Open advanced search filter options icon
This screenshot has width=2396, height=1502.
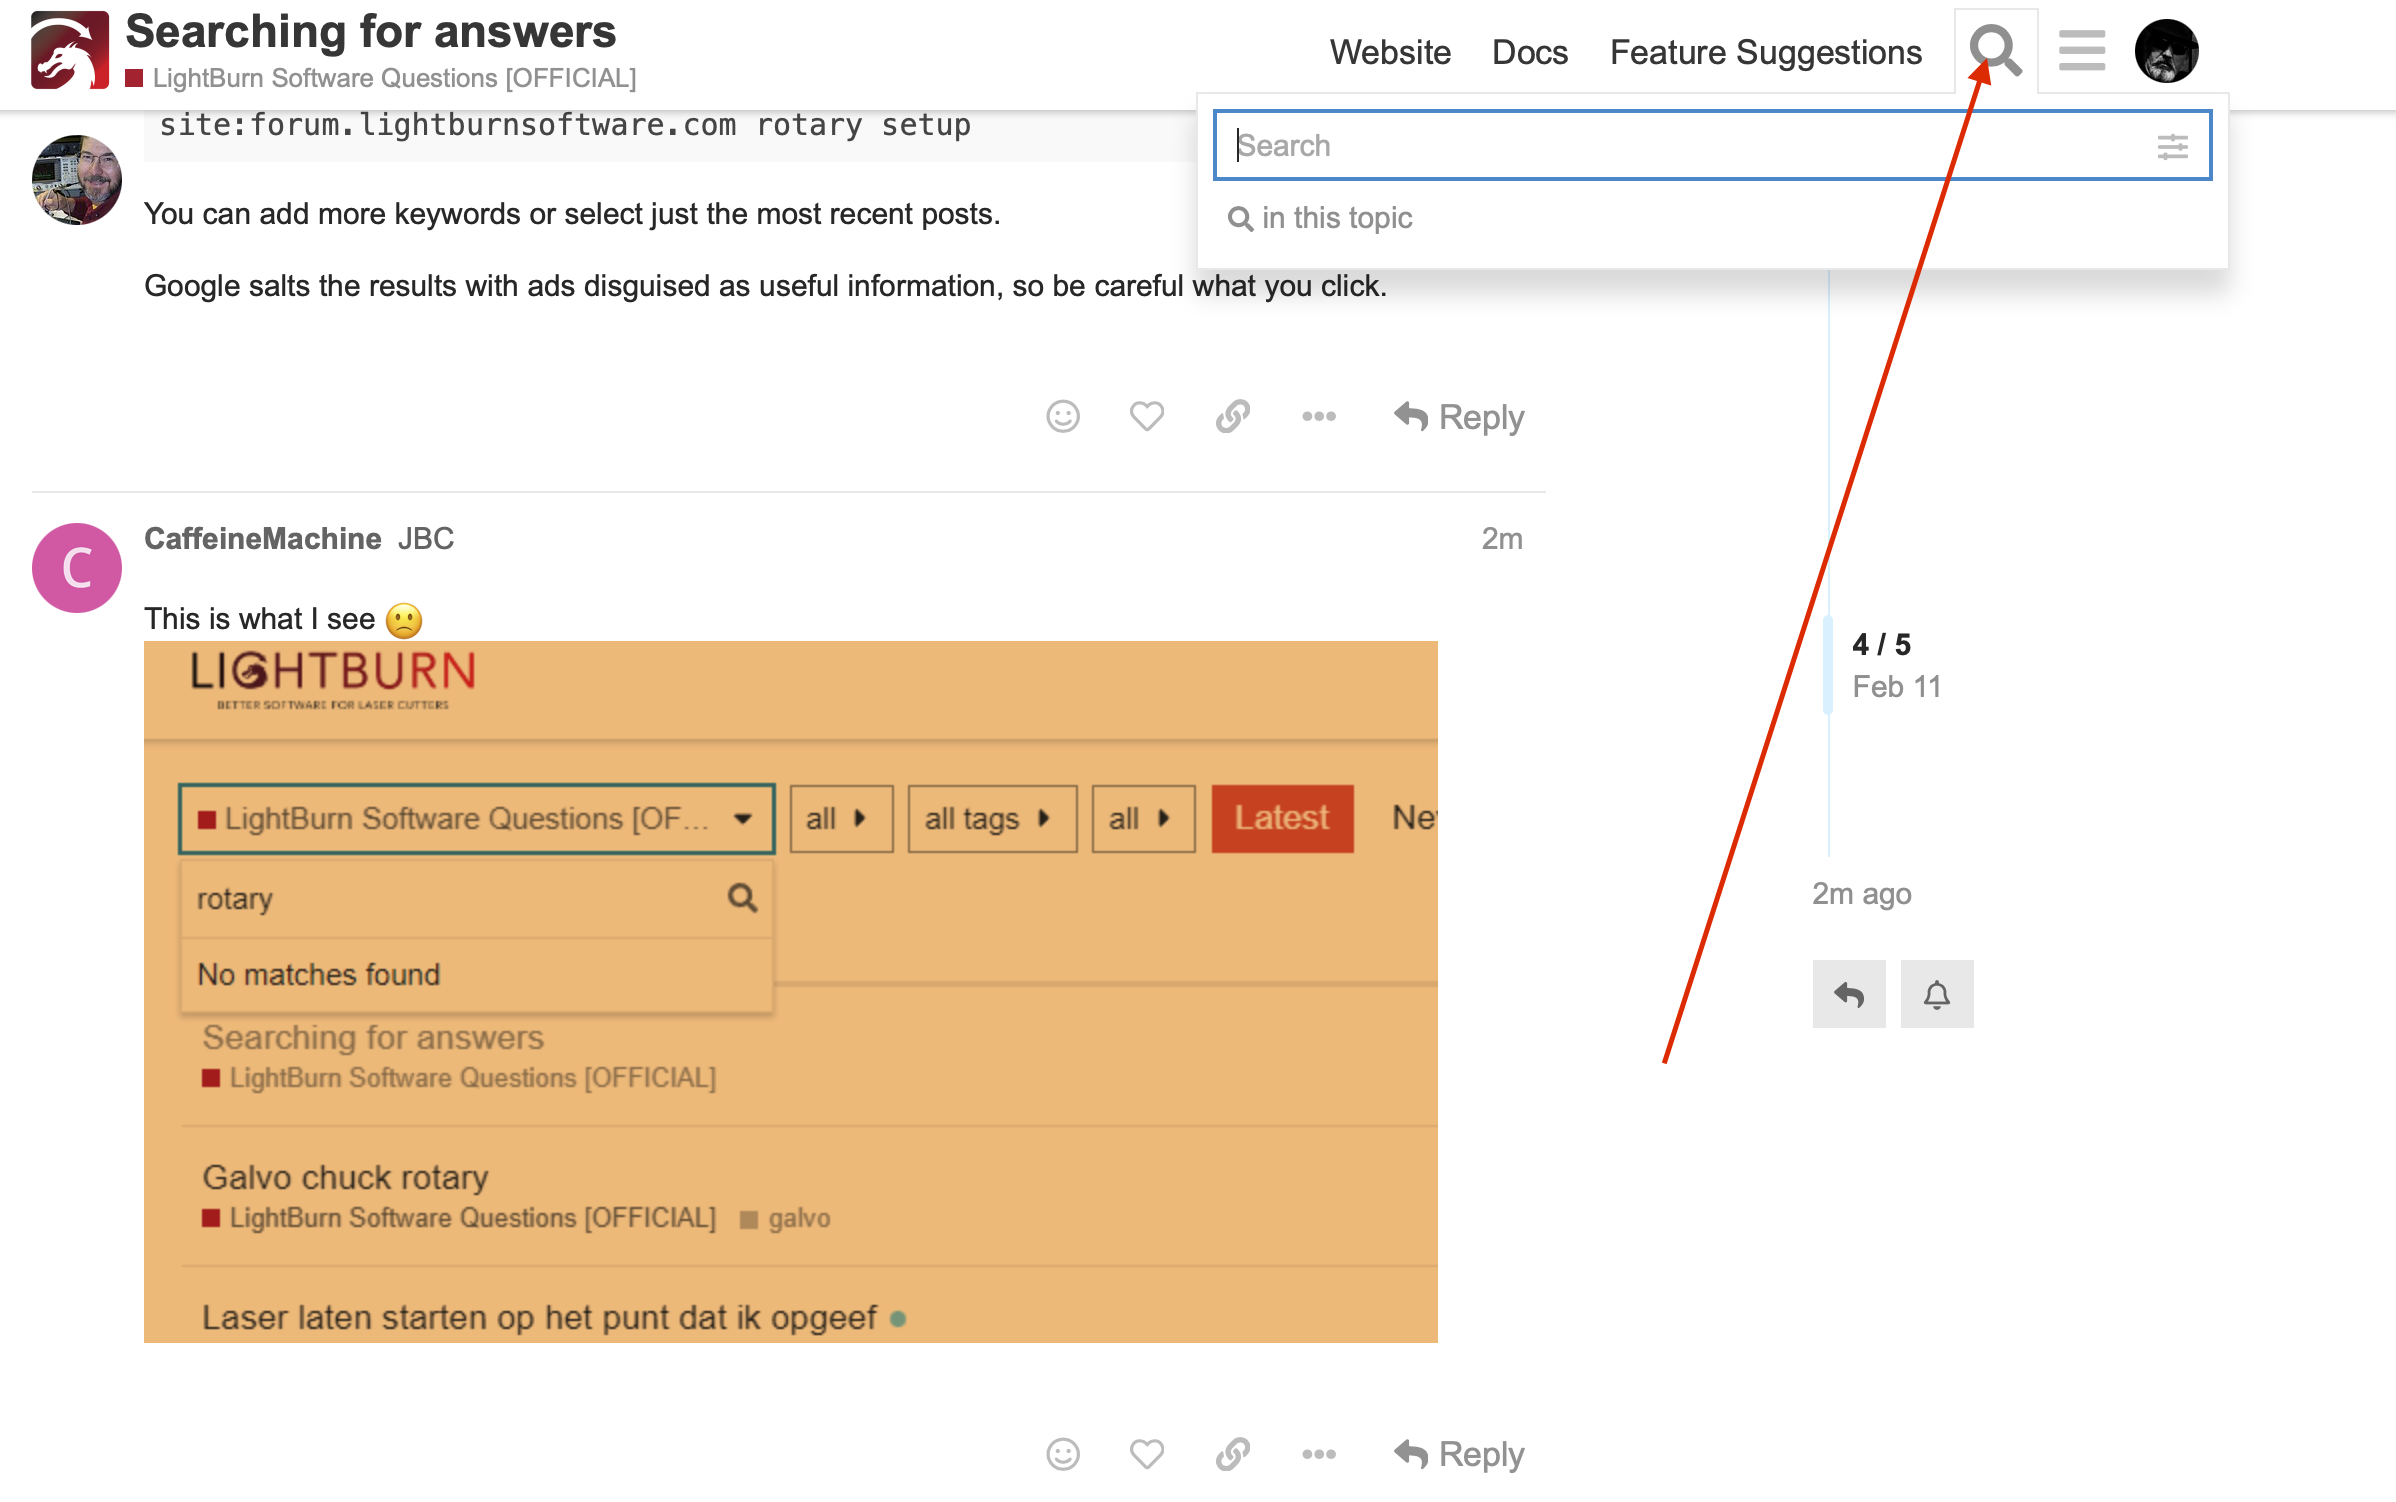pos(2172,147)
